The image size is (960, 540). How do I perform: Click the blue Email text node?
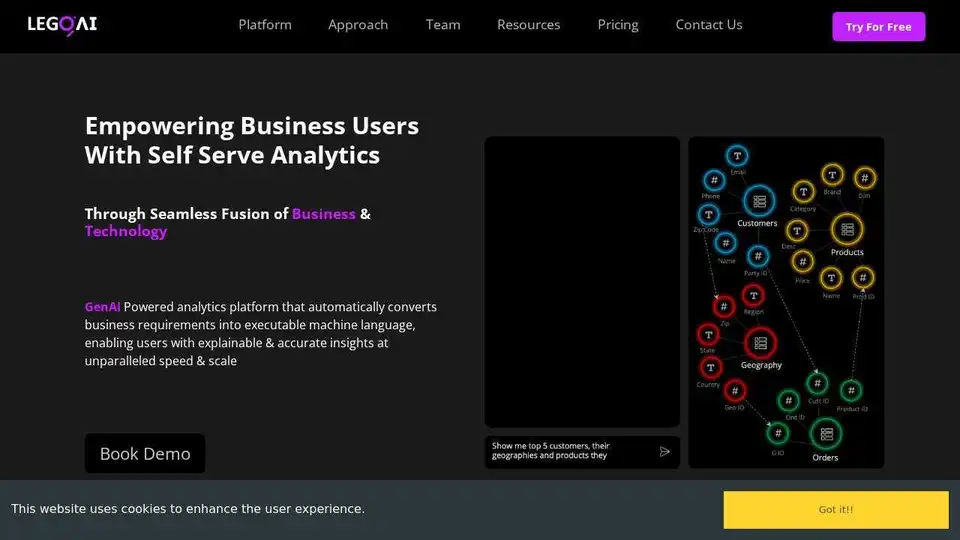[737, 156]
